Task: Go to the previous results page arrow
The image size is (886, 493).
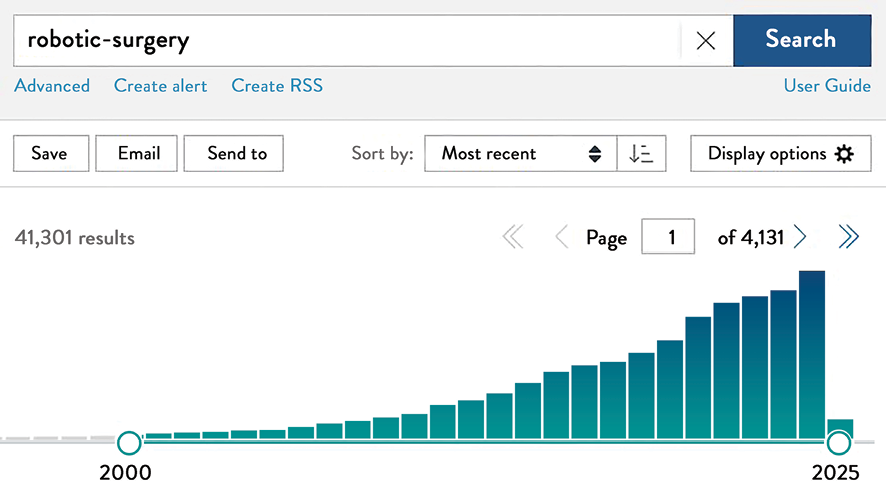Action: point(562,237)
